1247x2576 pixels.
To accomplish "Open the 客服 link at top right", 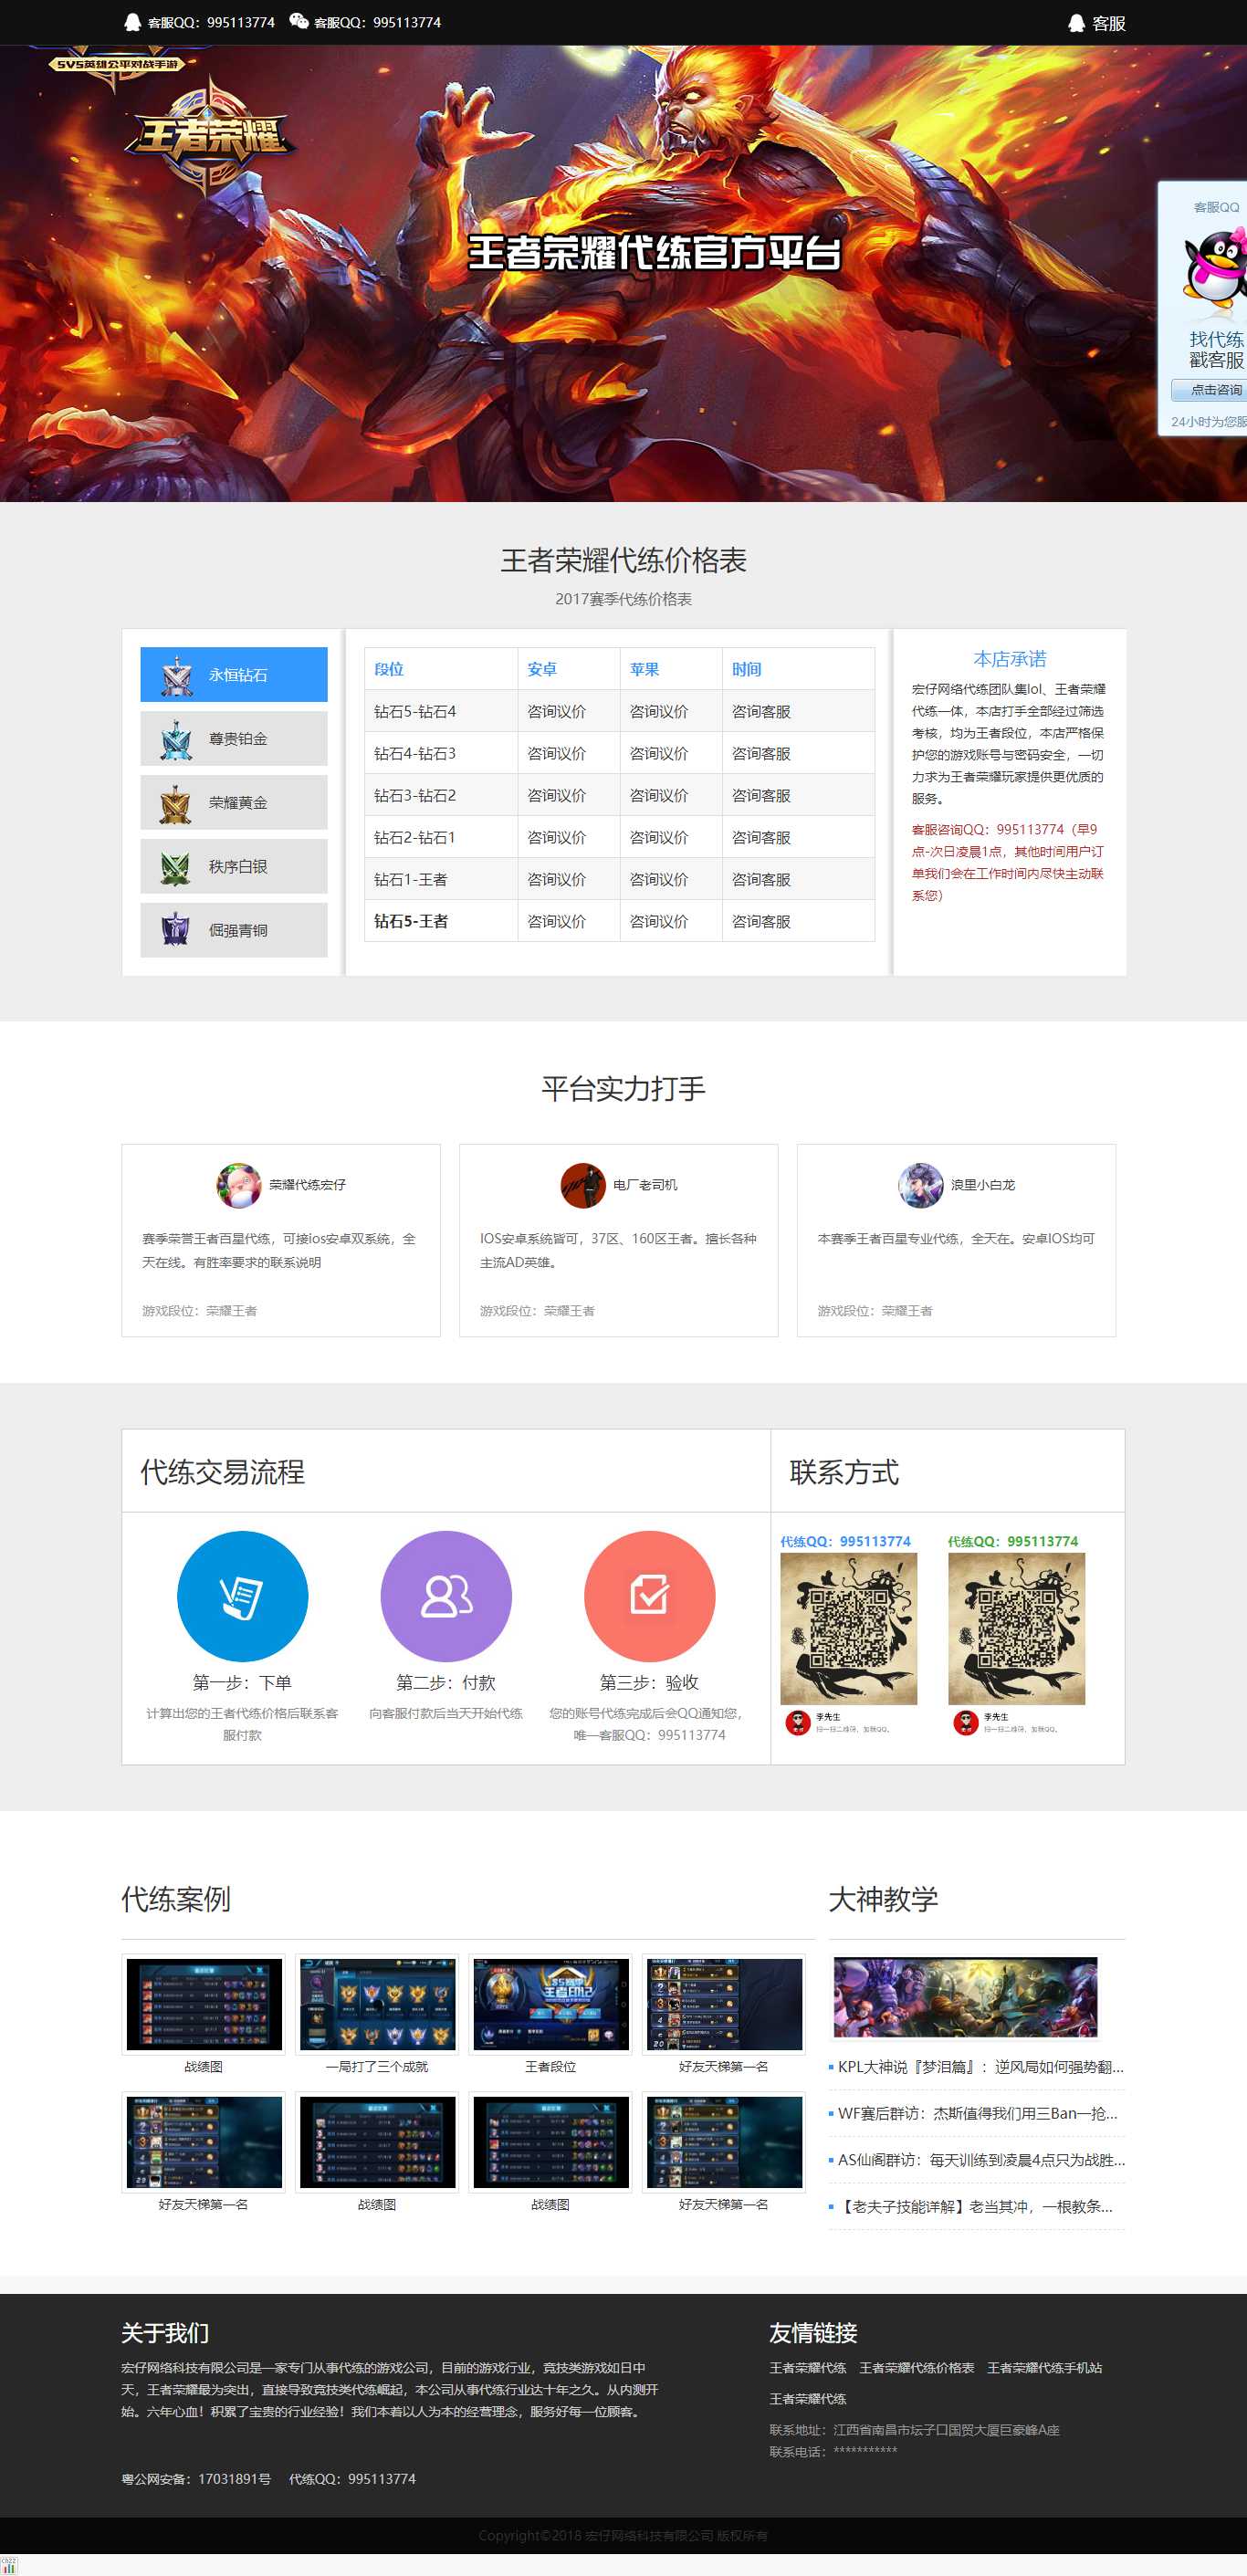I will point(1109,23).
